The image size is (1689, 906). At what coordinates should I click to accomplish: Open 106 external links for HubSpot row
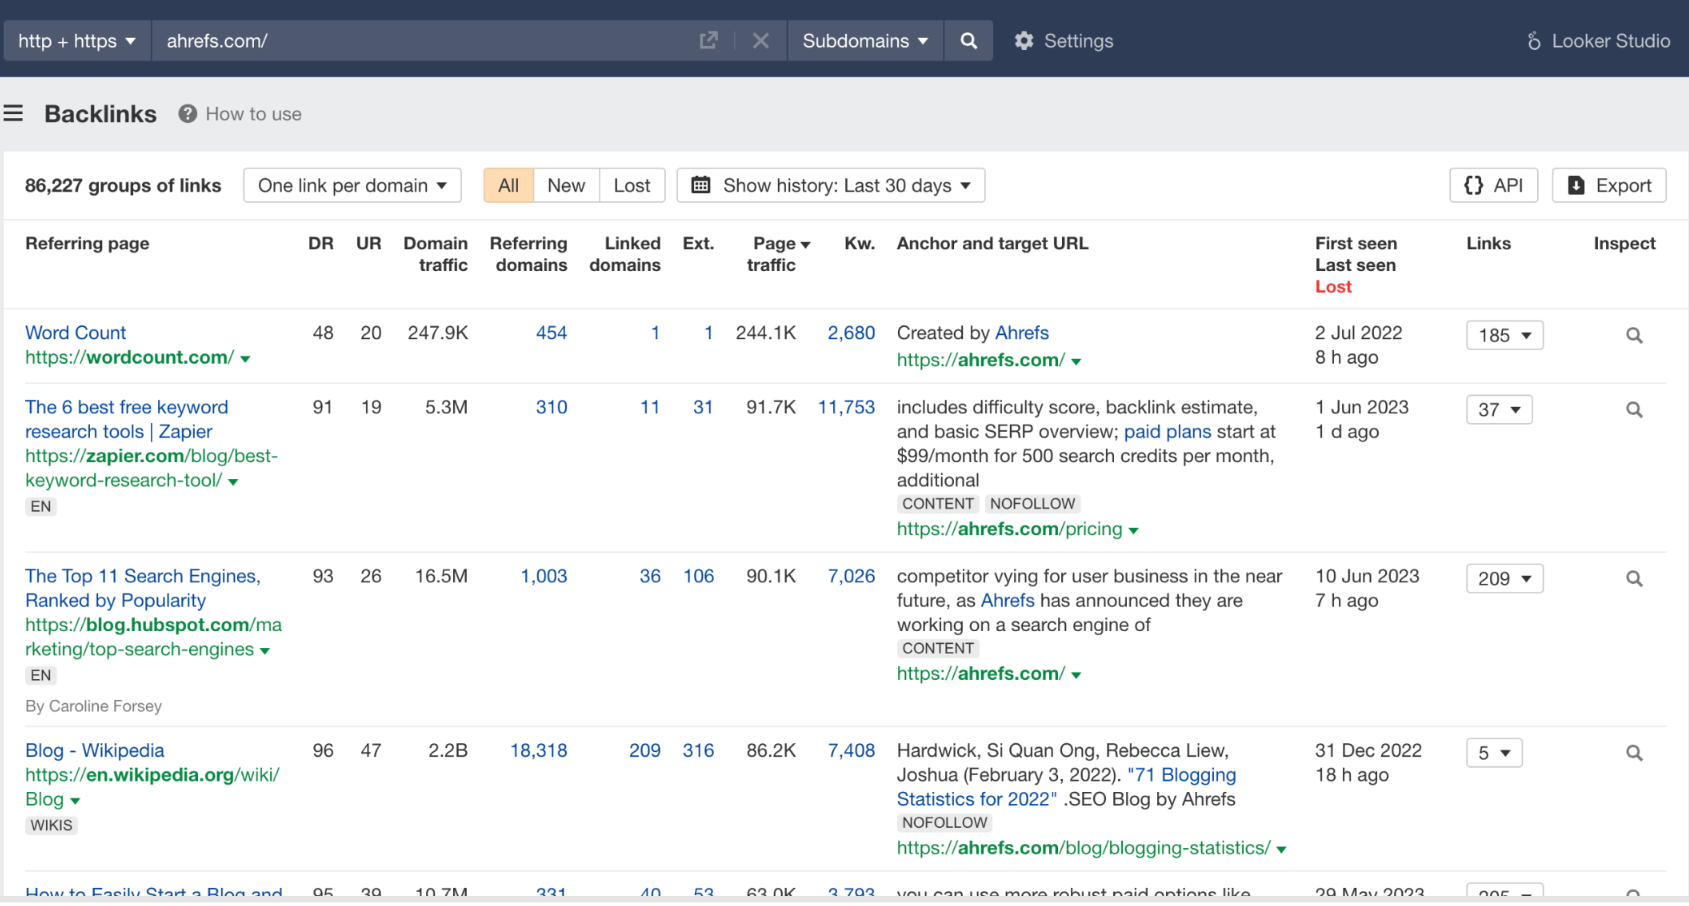[x=698, y=577]
